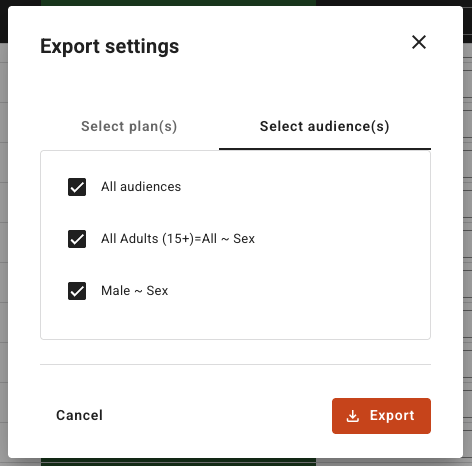Cancel the export settings
The image size is (472, 466).
click(79, 415)
